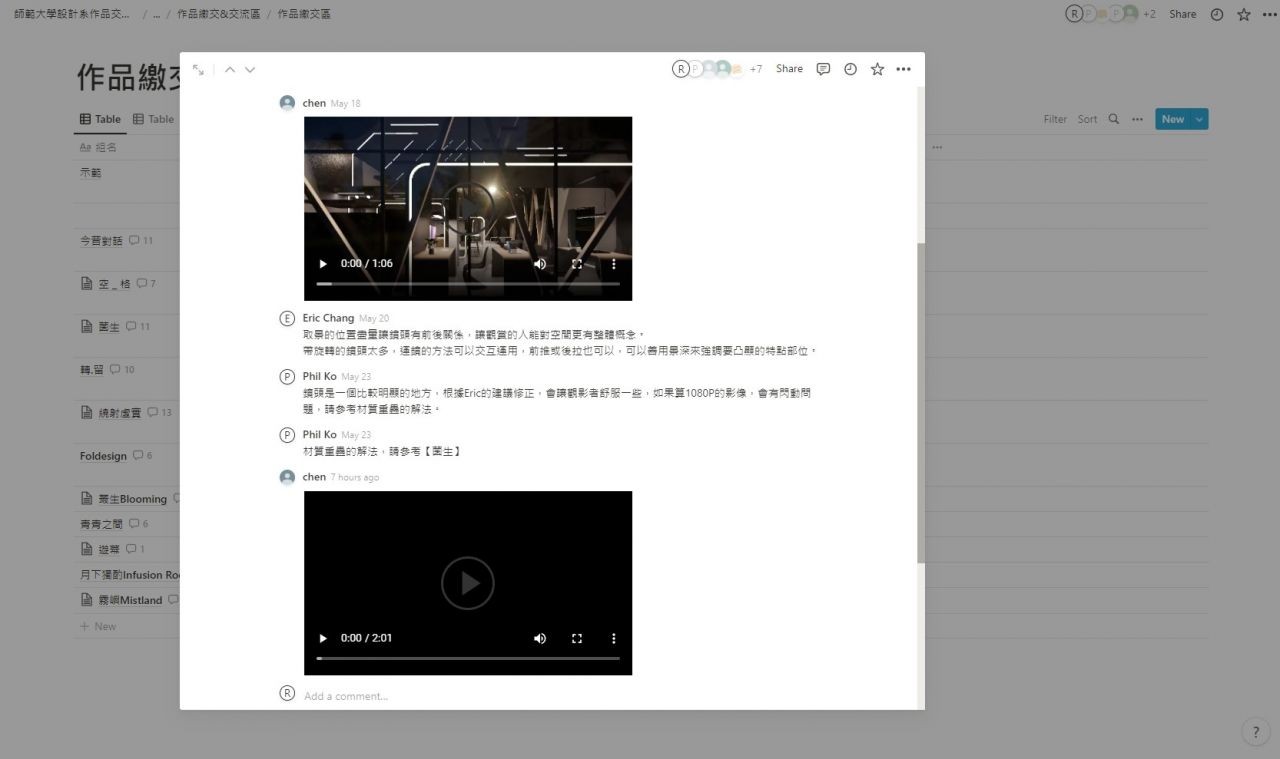Mute the second video's sound
Screen dimensions: 1280x759
pos(540,638)
